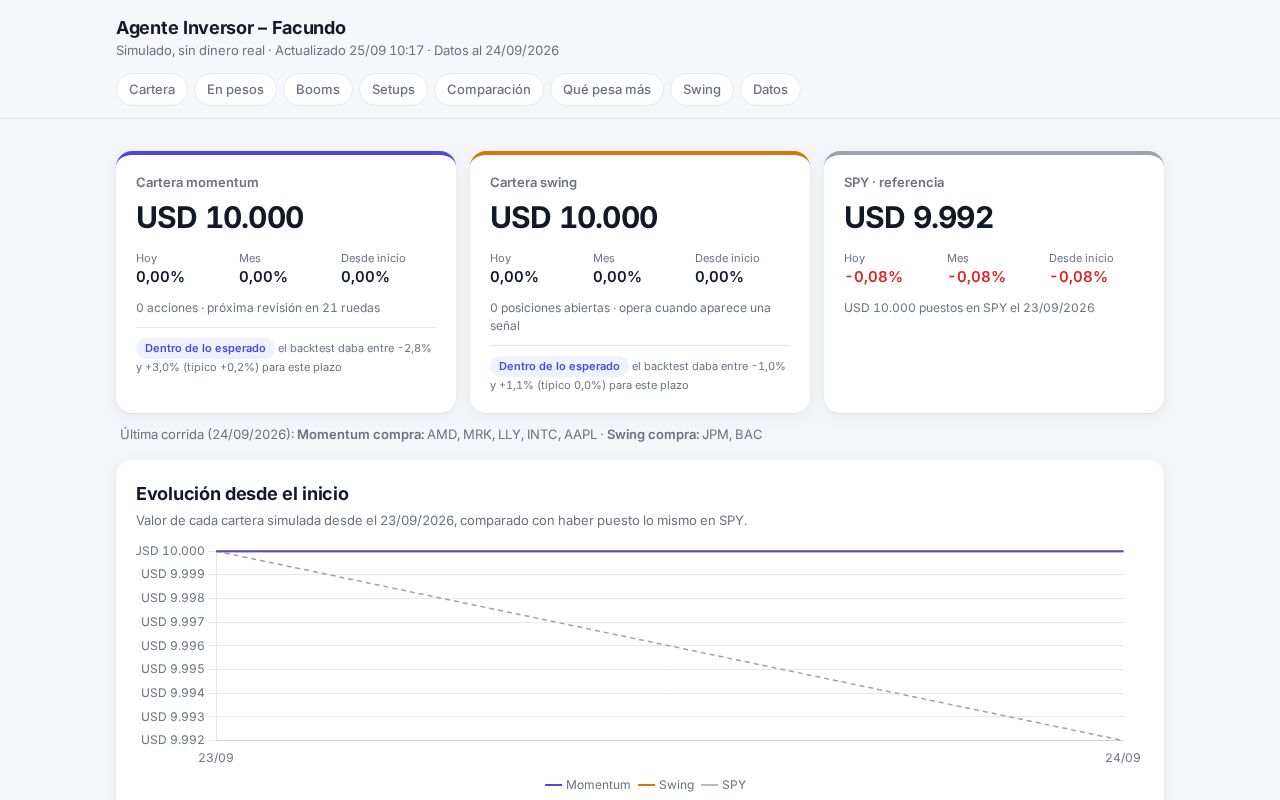This screenshot has height=800, width=1280.
Task: Click 'USD 10.000 puestos en SPY el 23/09/2026' text
Action: click(x=969, y=308)
